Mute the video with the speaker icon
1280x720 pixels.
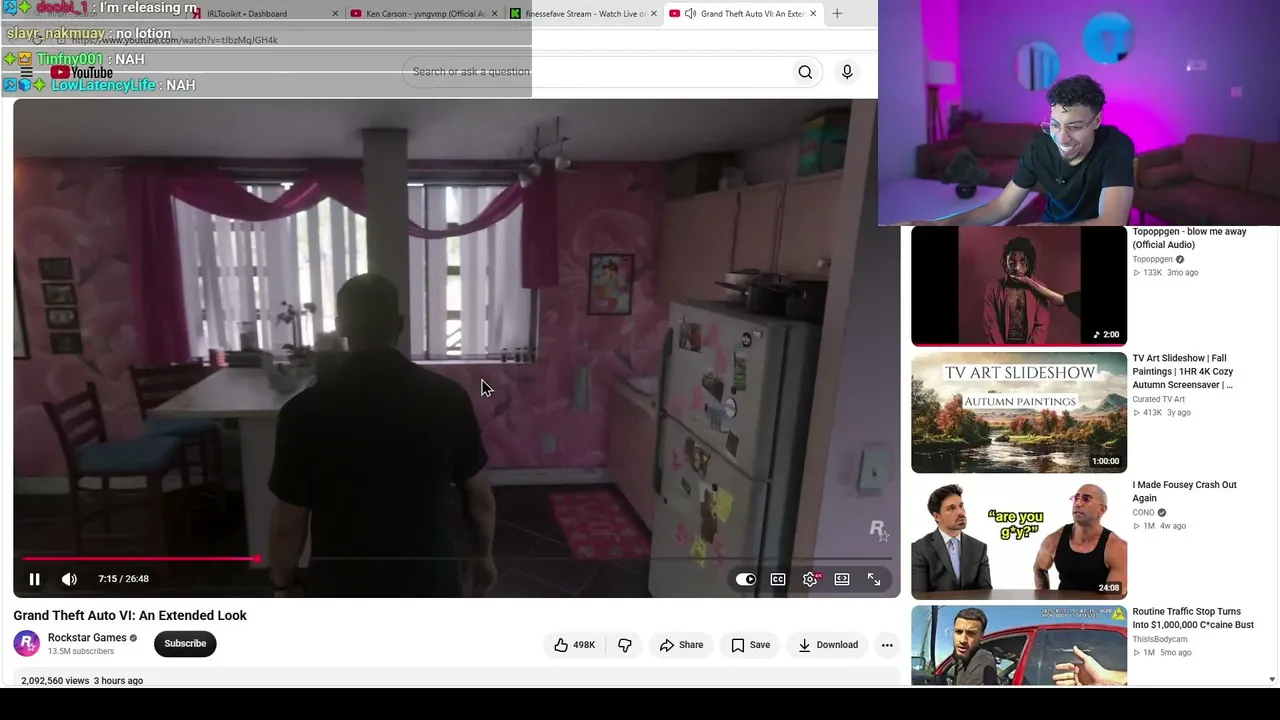pos(69,579)
